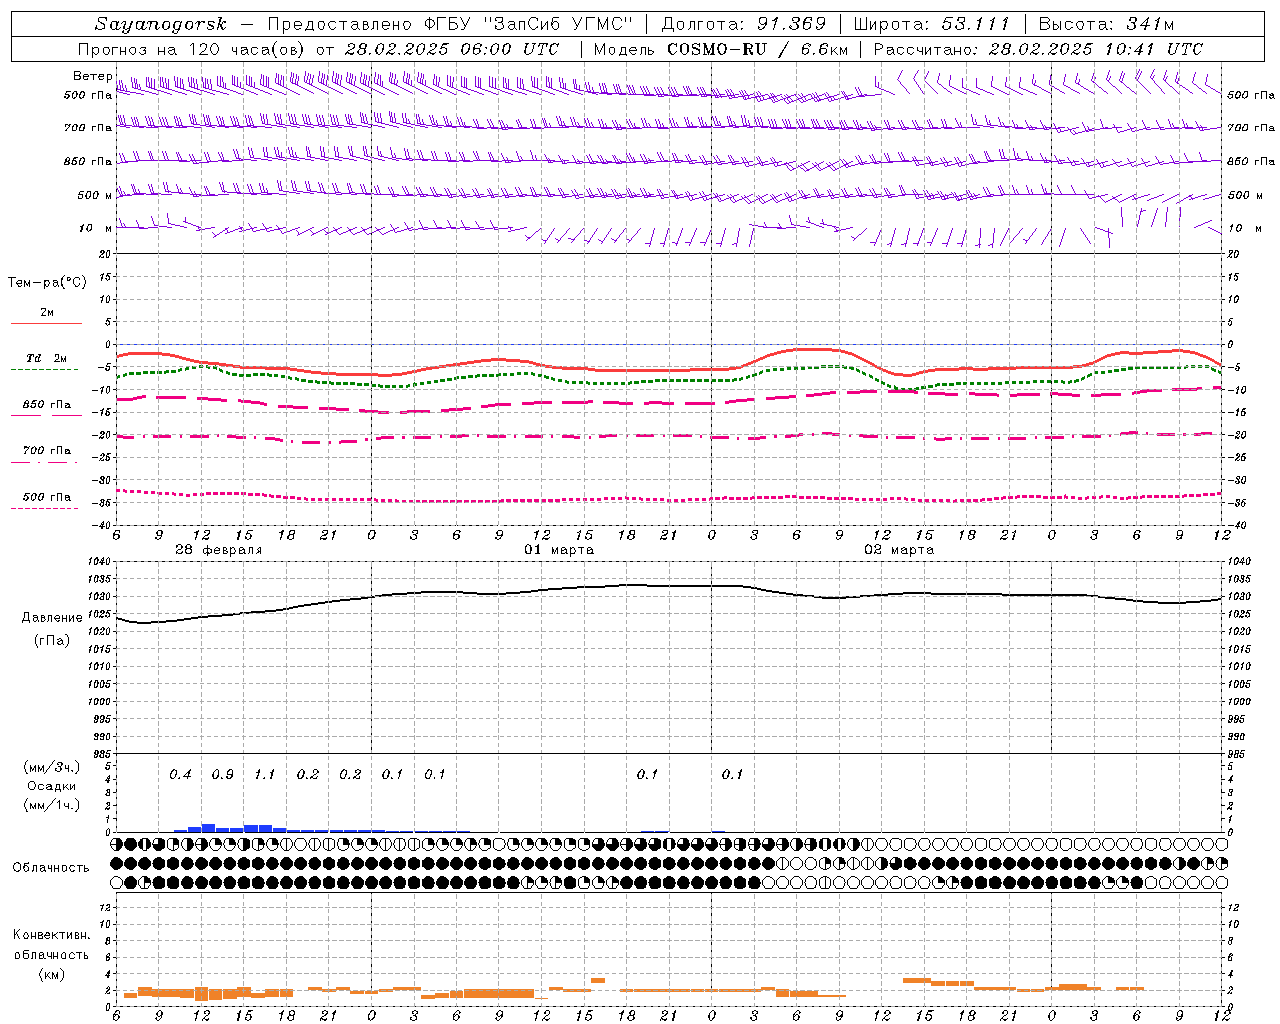The image size is (1280, 1024).
Task: Select the (мм/3ч.) precipitation unit label
Action: pos(52,767)
